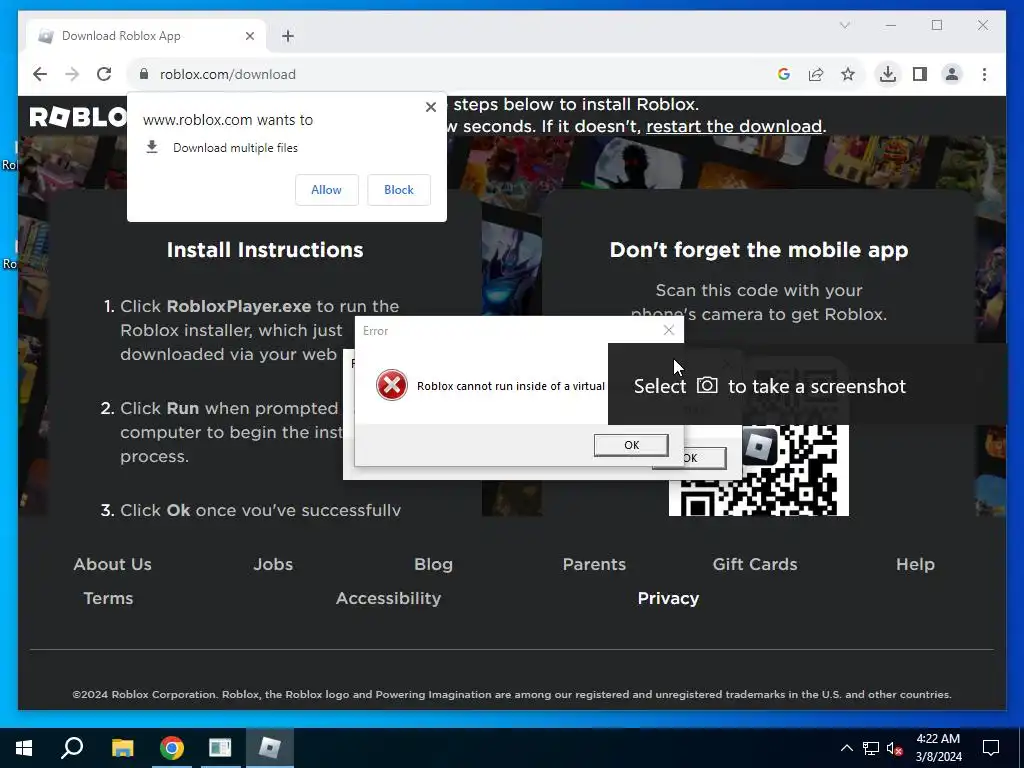Open the Help footer link
Image resolution: width=1024 pixels, height=768 pixels.
(916, 564)
